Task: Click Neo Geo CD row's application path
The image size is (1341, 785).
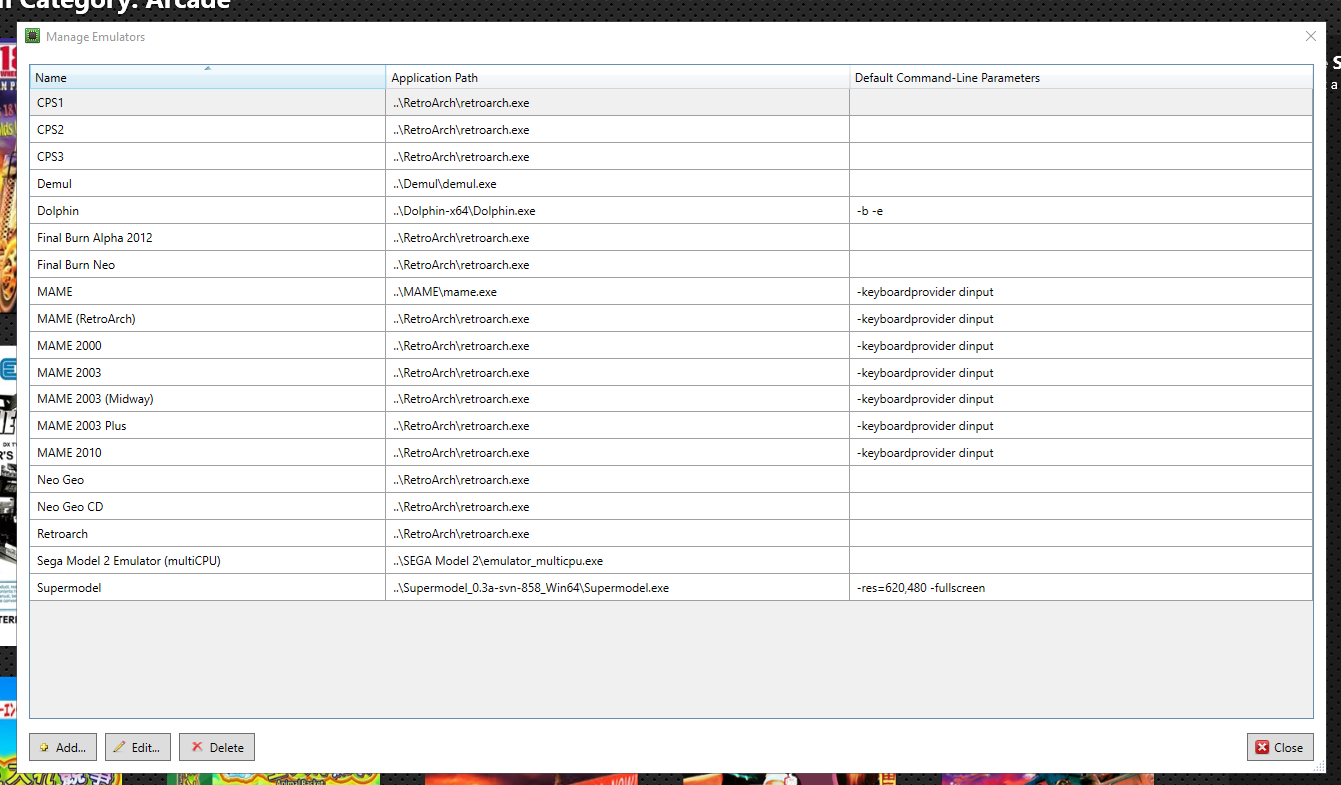Action: (618, 506)
